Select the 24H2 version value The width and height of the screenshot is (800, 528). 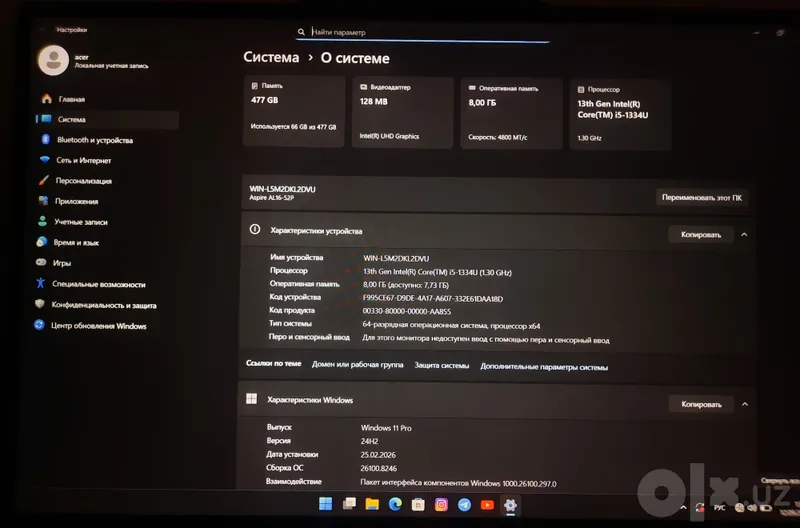click(x=369, y=441)
